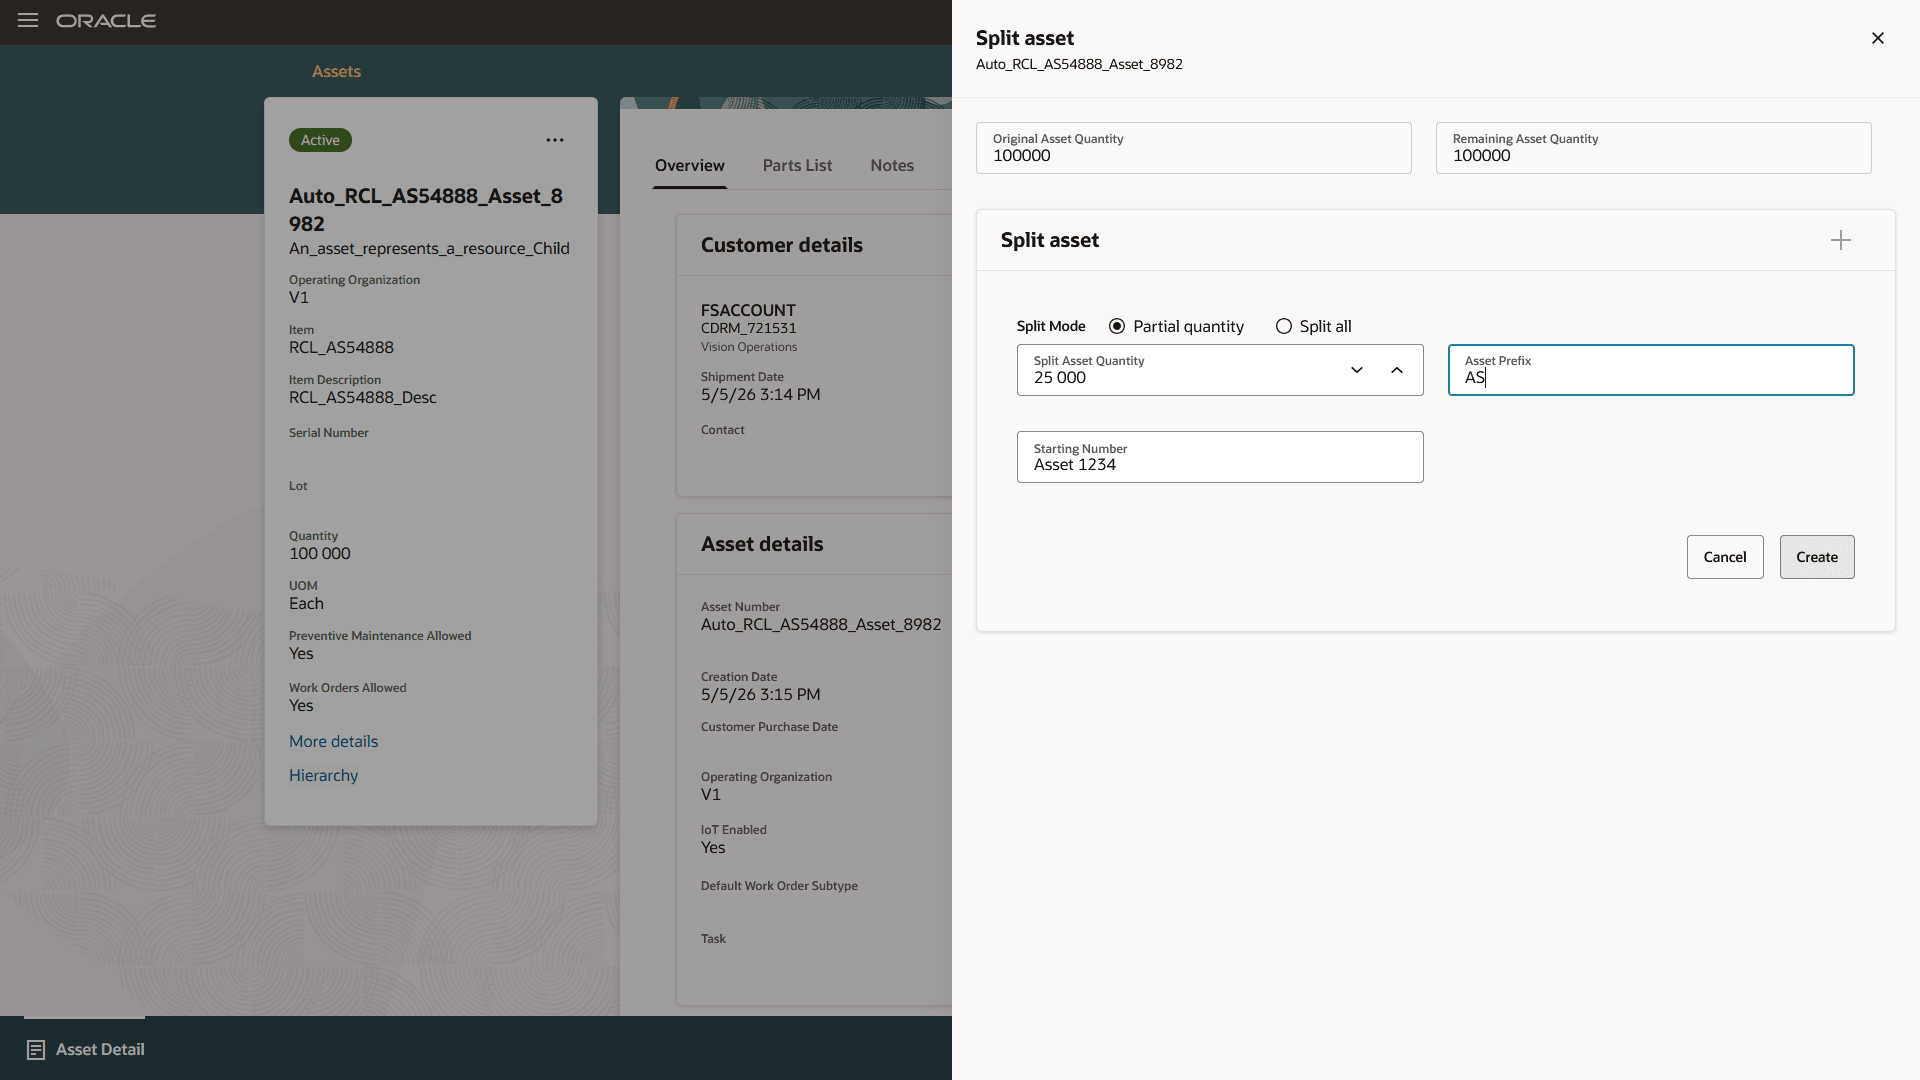This screenshot has height=1080, width=1920.
Task: Click the Active status badge
Action: coord(320,140)
